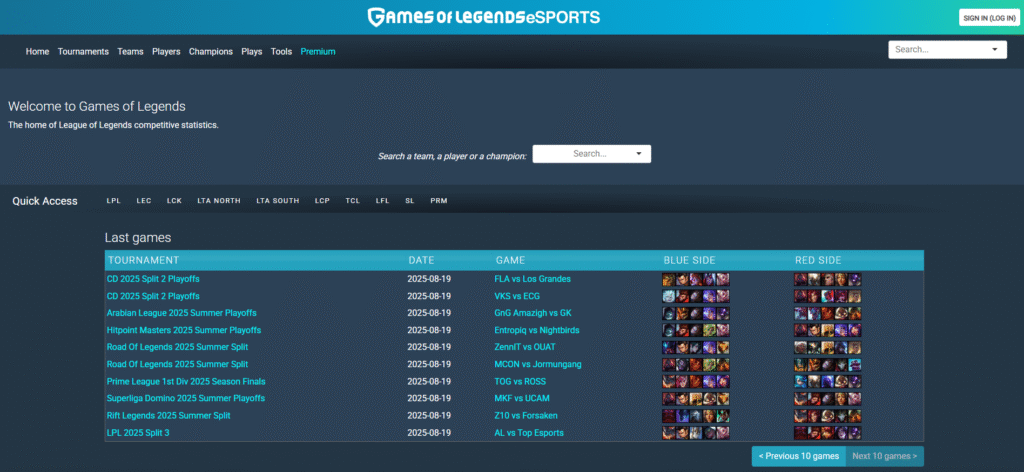
Task: Select LCP in Quick Access
Action: 322,201
